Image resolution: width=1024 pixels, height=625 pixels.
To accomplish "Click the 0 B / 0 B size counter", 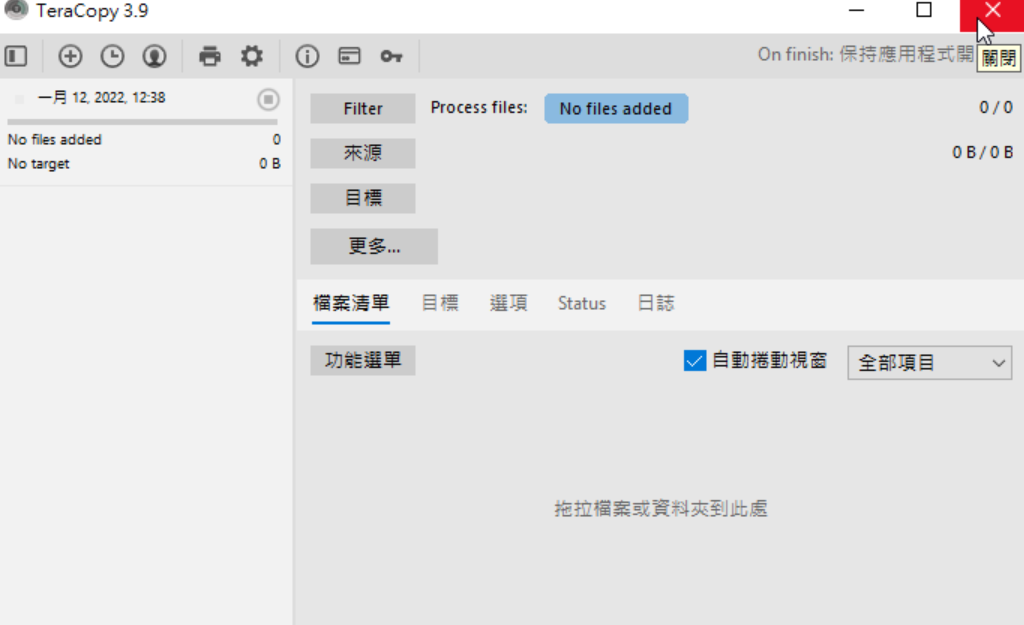I will [x=982, y=152].
